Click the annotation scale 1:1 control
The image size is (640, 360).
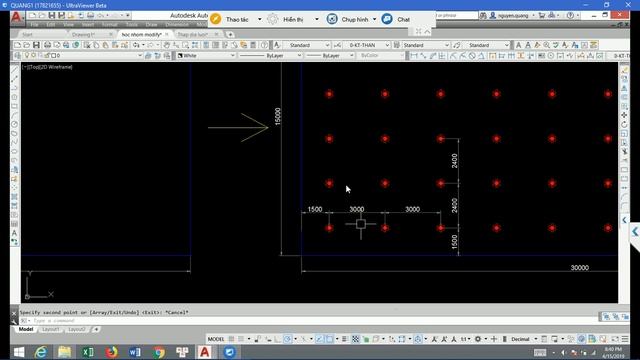point(465,339)
